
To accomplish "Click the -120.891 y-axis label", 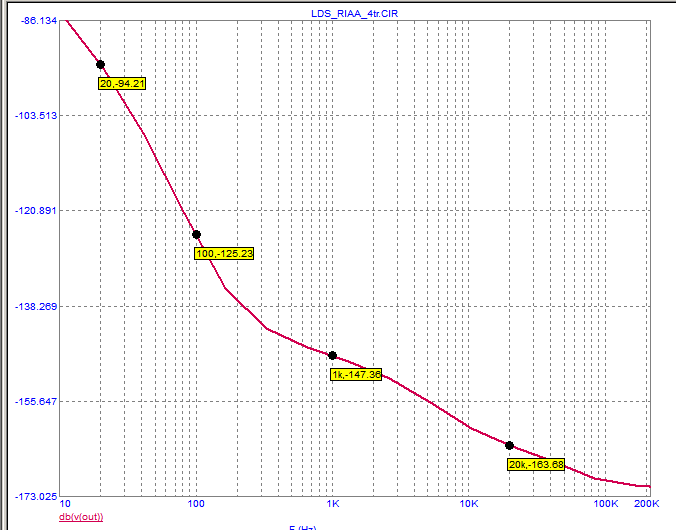I will pyautogui.click(x=36, y=210).
